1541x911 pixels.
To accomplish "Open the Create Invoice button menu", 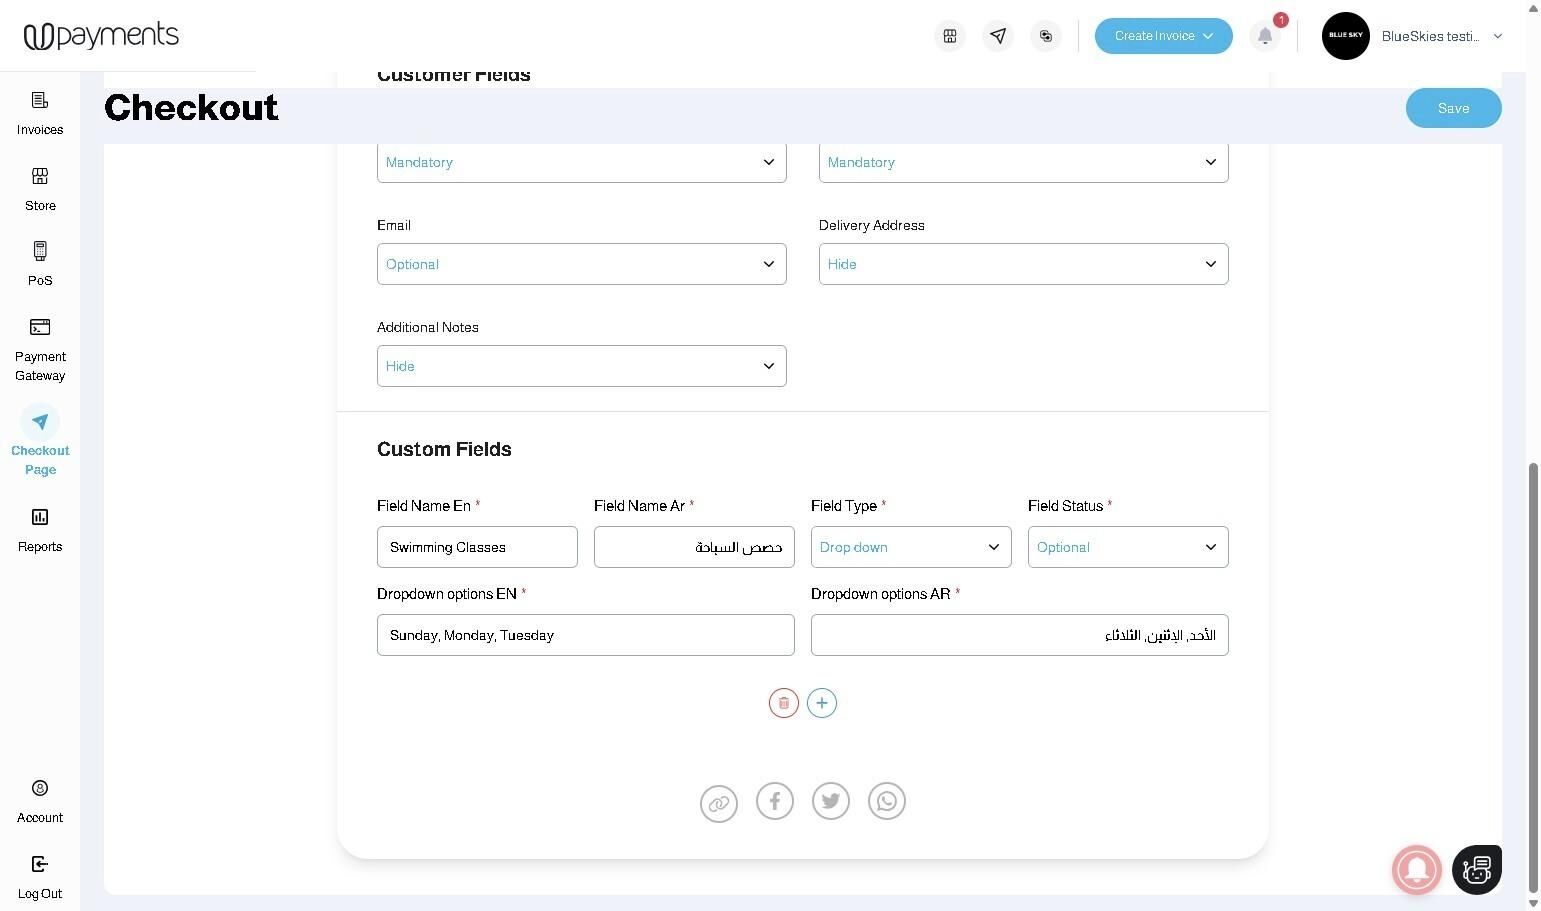I will coord(1164,36).
